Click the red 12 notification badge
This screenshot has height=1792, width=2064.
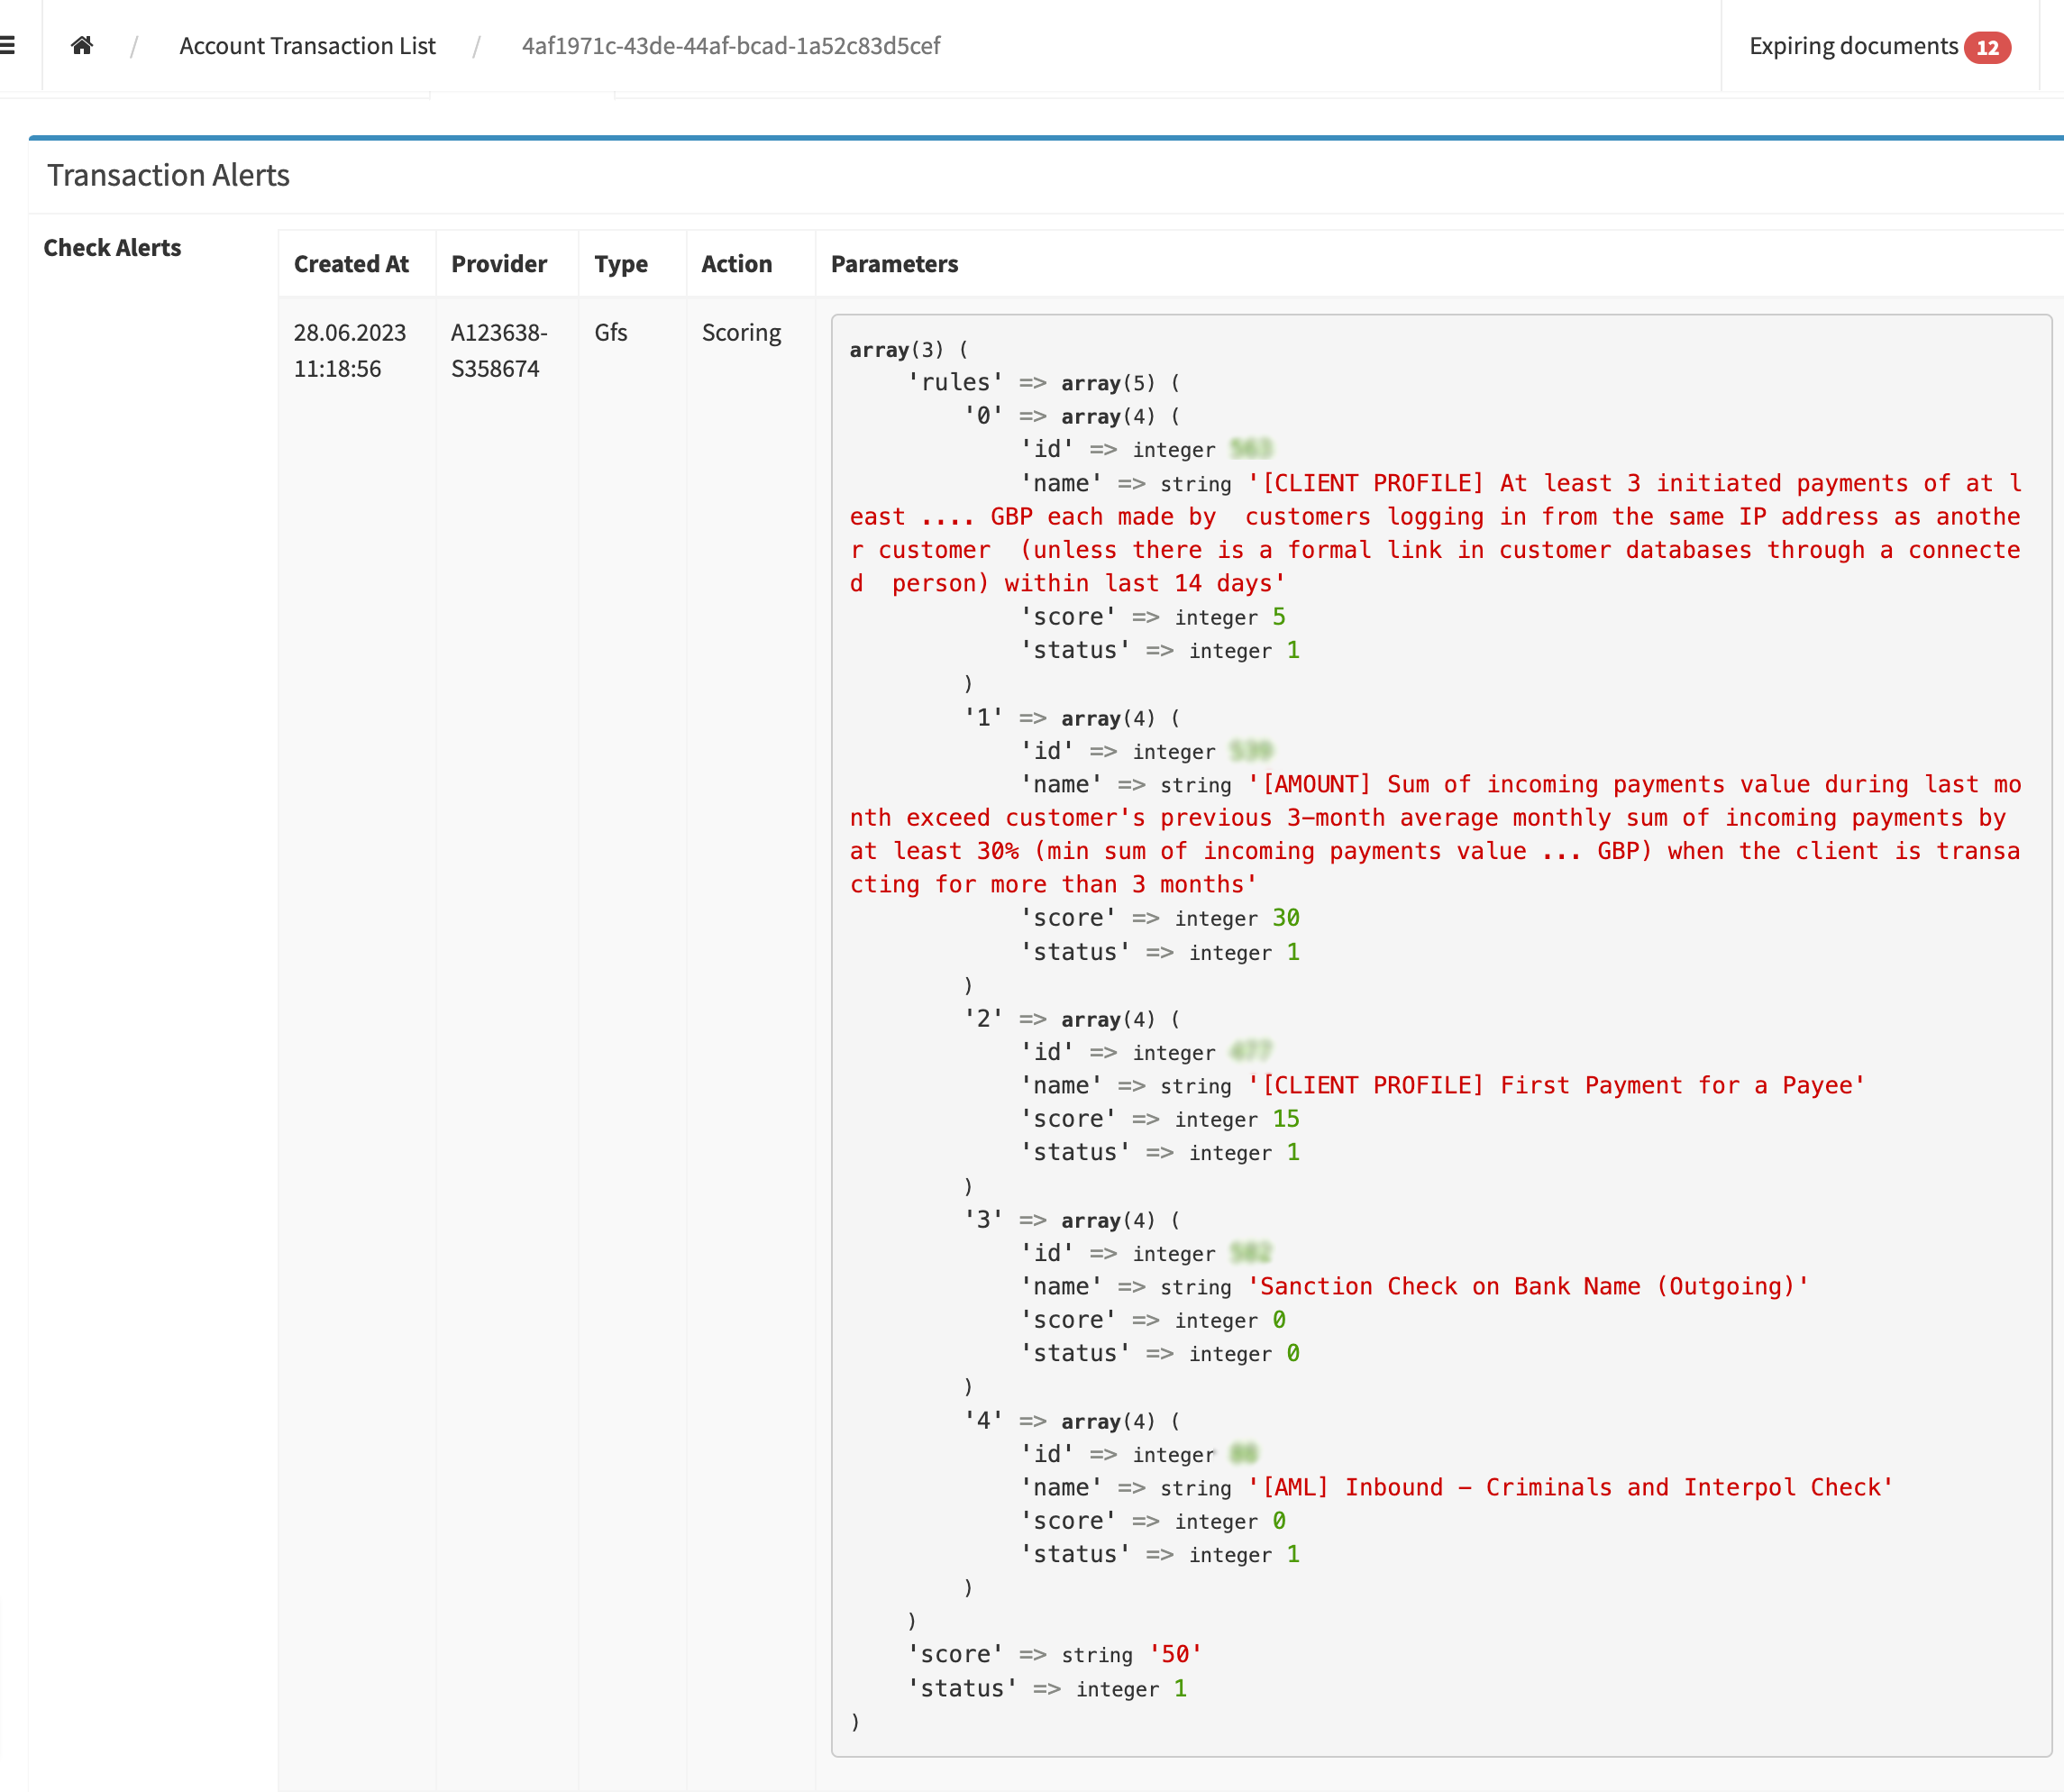(x=1986, y=47)
